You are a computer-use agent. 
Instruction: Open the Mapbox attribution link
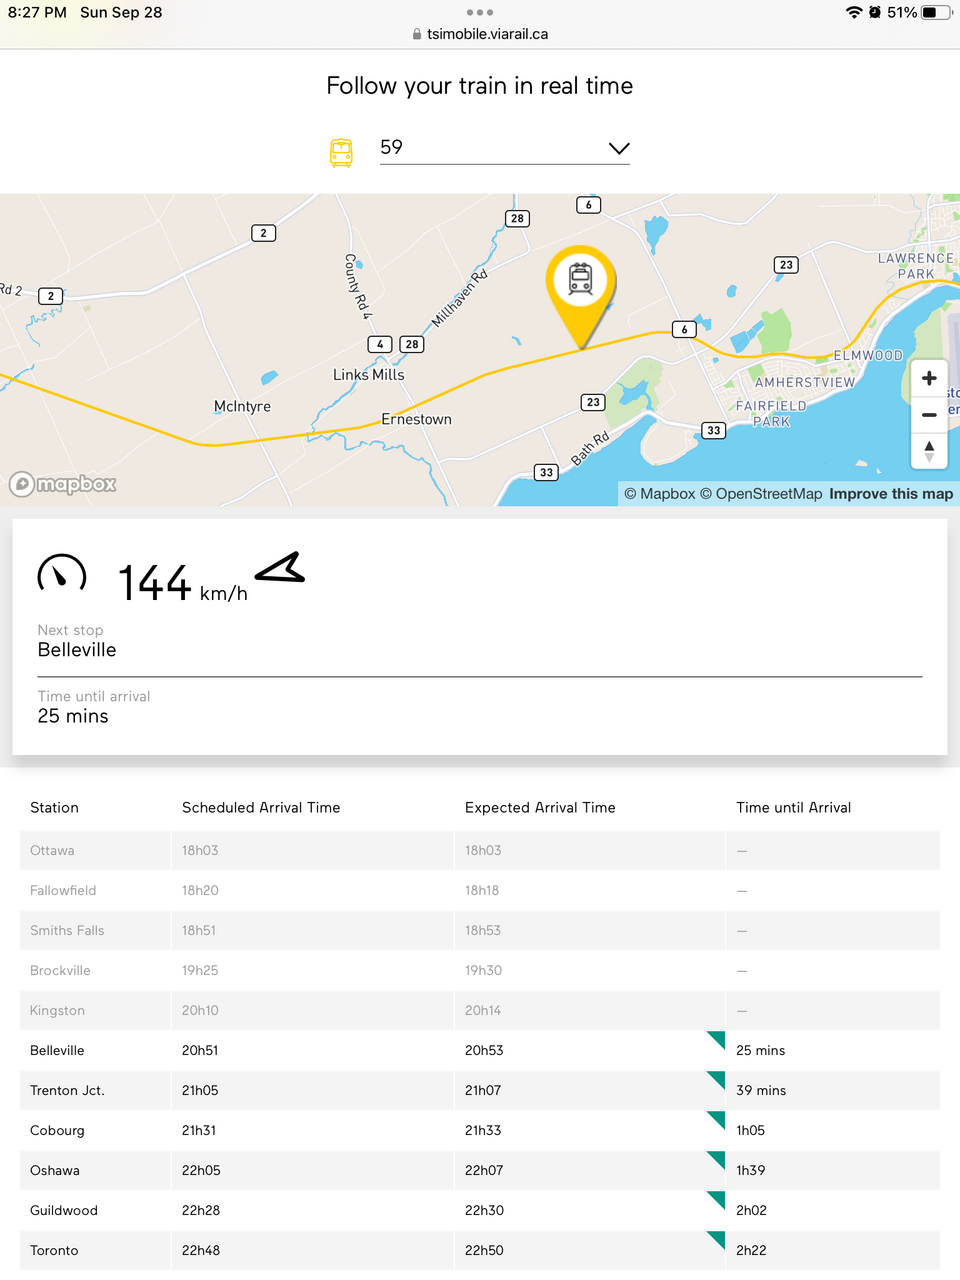[660, 494]
